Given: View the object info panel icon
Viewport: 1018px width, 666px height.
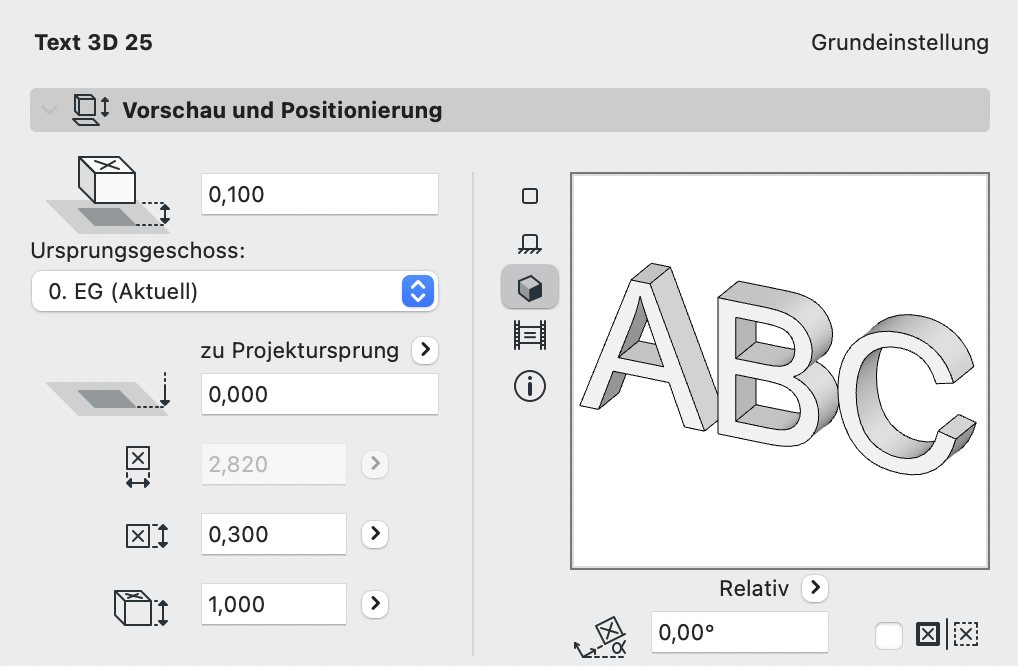Looking at the screenshot, I should [529, 386].
